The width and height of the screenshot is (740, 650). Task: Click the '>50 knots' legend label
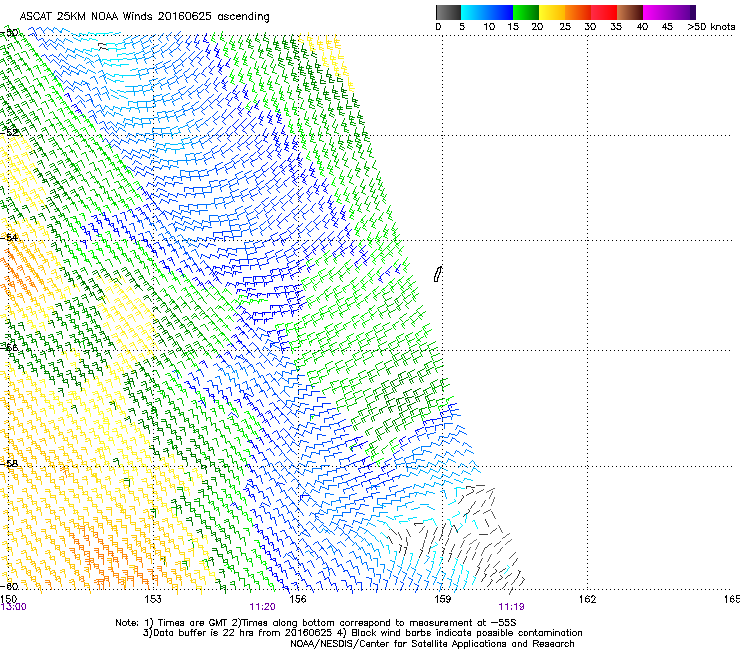711,27
